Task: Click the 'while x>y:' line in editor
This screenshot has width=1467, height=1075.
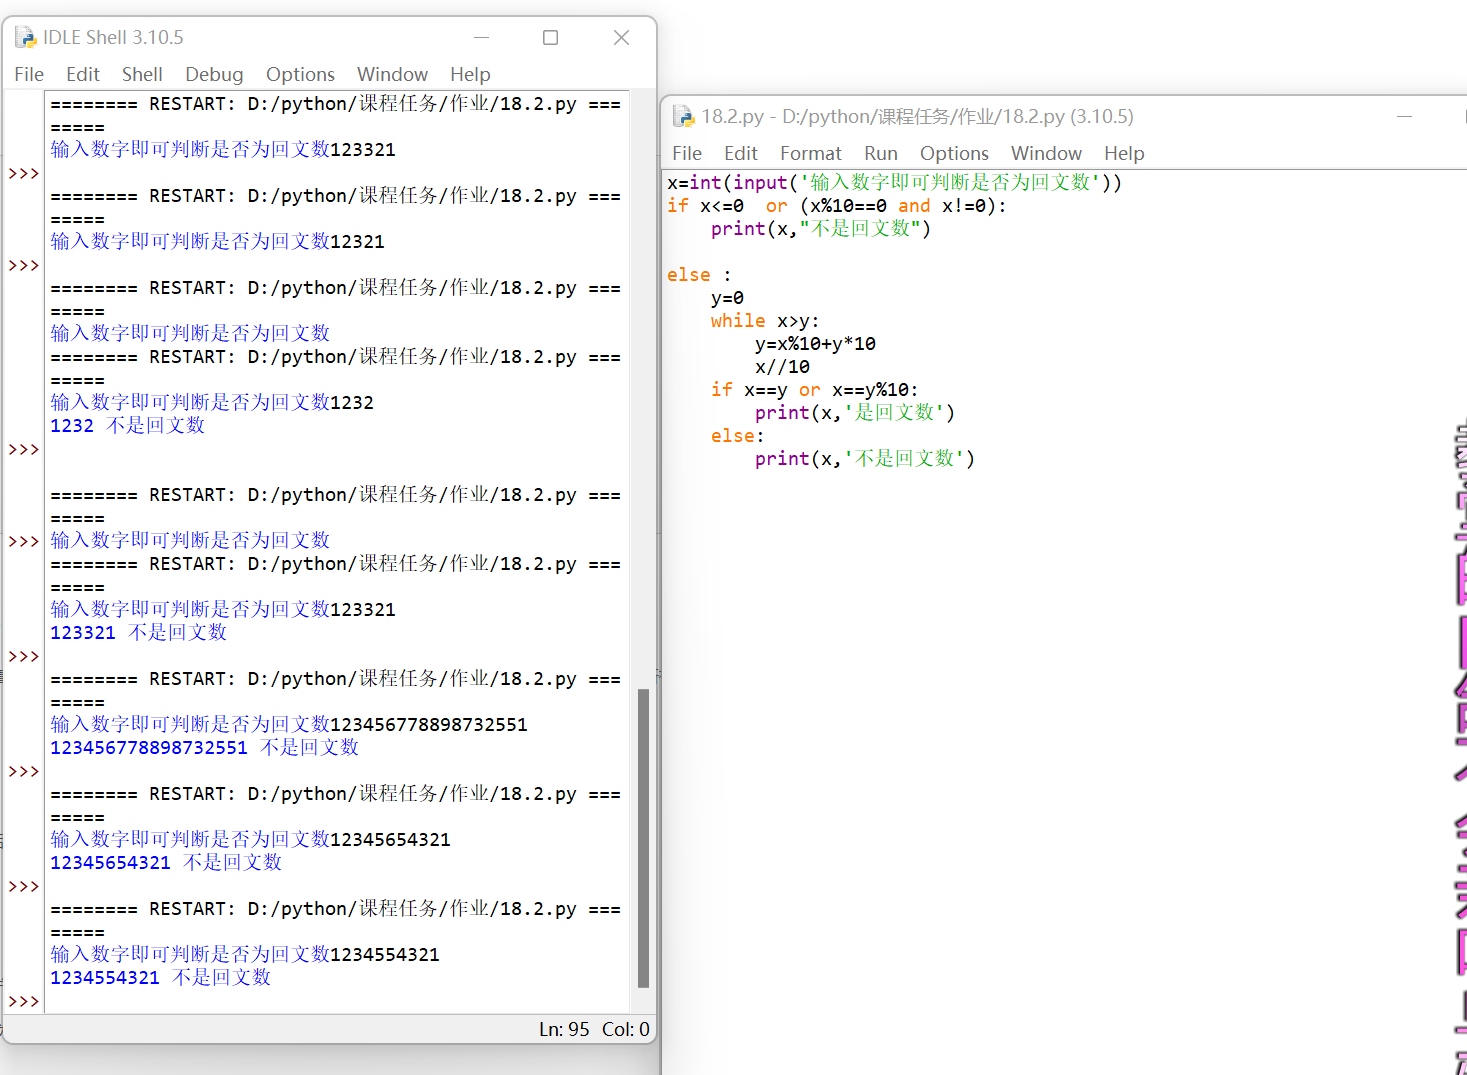Action: tap(765, 320)
